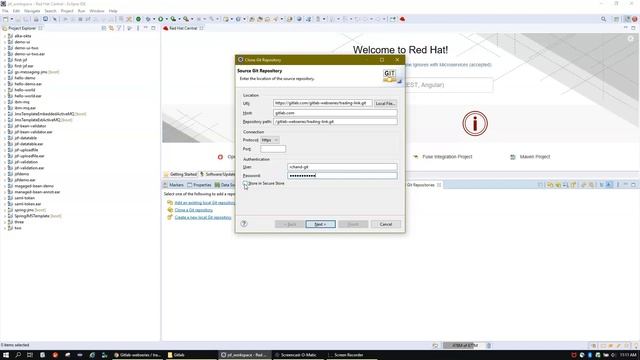Click the New toolbar icon
The height and width of the screenshot is (360, 640).
click(x=5, y=19)
